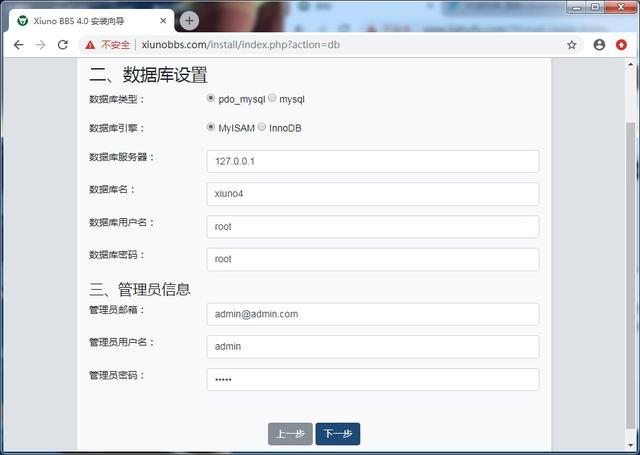The width and height of the screenshot is (640, 455).
Task: Select the pdo_mysql database type
Action: tap(211, 98)
